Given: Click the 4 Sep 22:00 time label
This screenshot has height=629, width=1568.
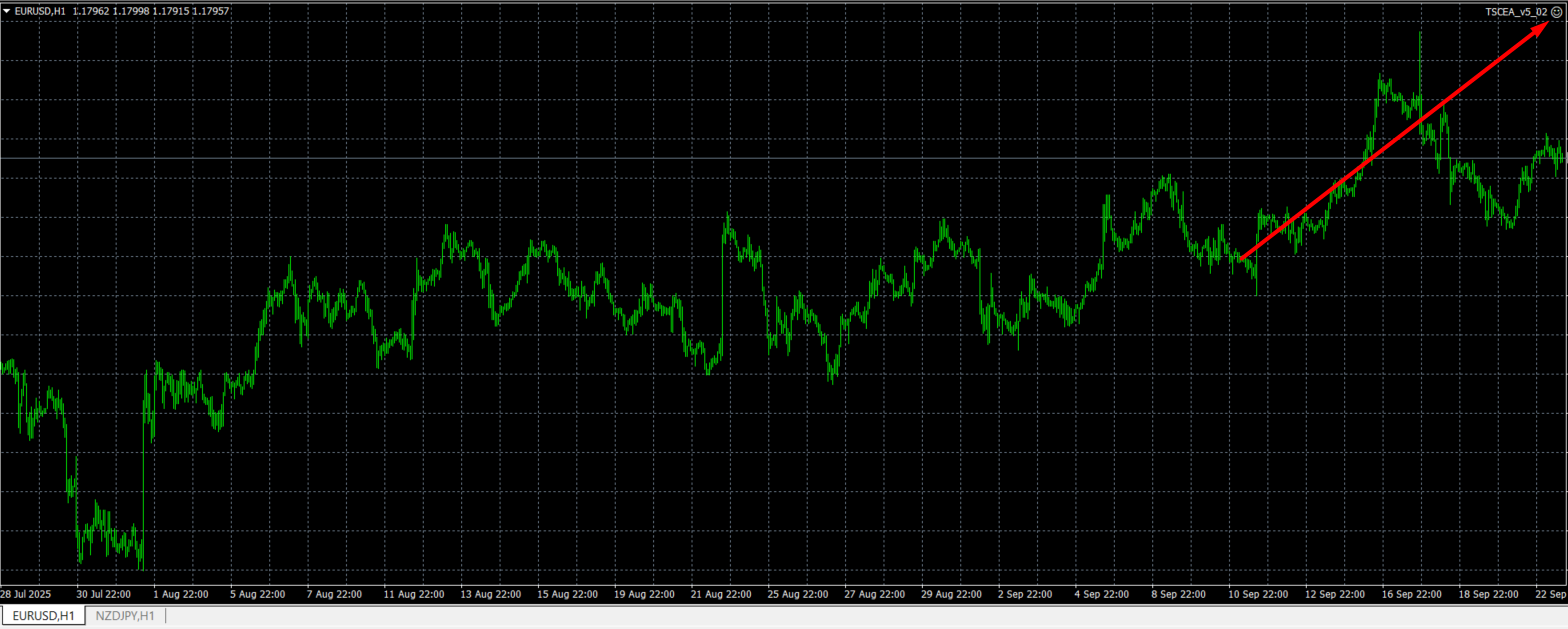Looking at the screenshot, I should pyautogui.click(x=1103, y=594).
